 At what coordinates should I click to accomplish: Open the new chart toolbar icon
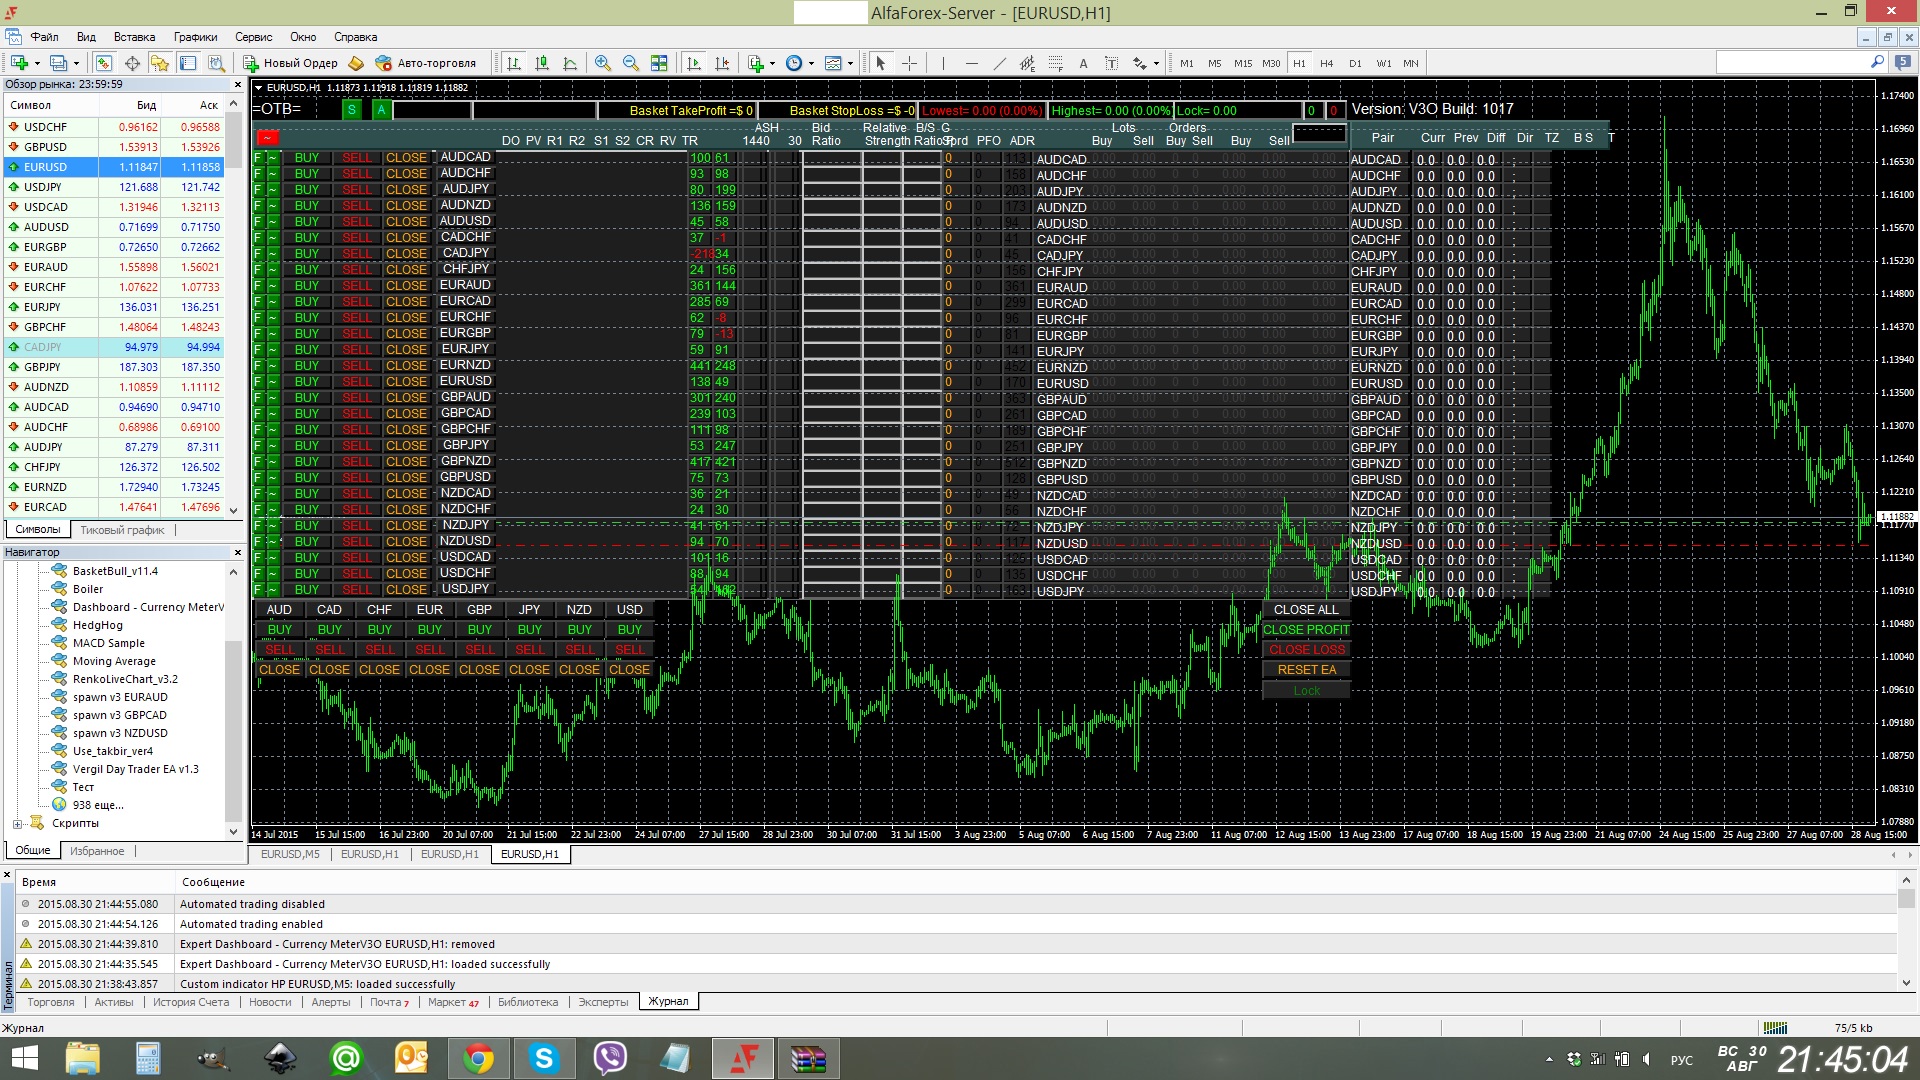click(x=19, y=63)
